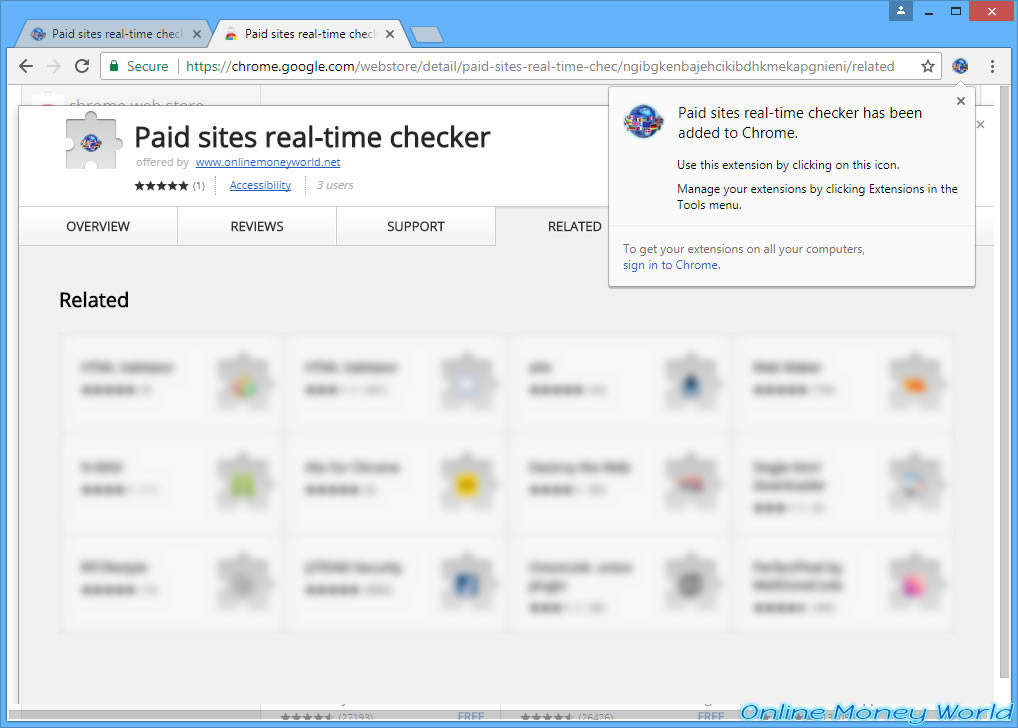Screen dimensions: 1018x728
Task: Select the active web store browser tab
Action: pos(309,34)
